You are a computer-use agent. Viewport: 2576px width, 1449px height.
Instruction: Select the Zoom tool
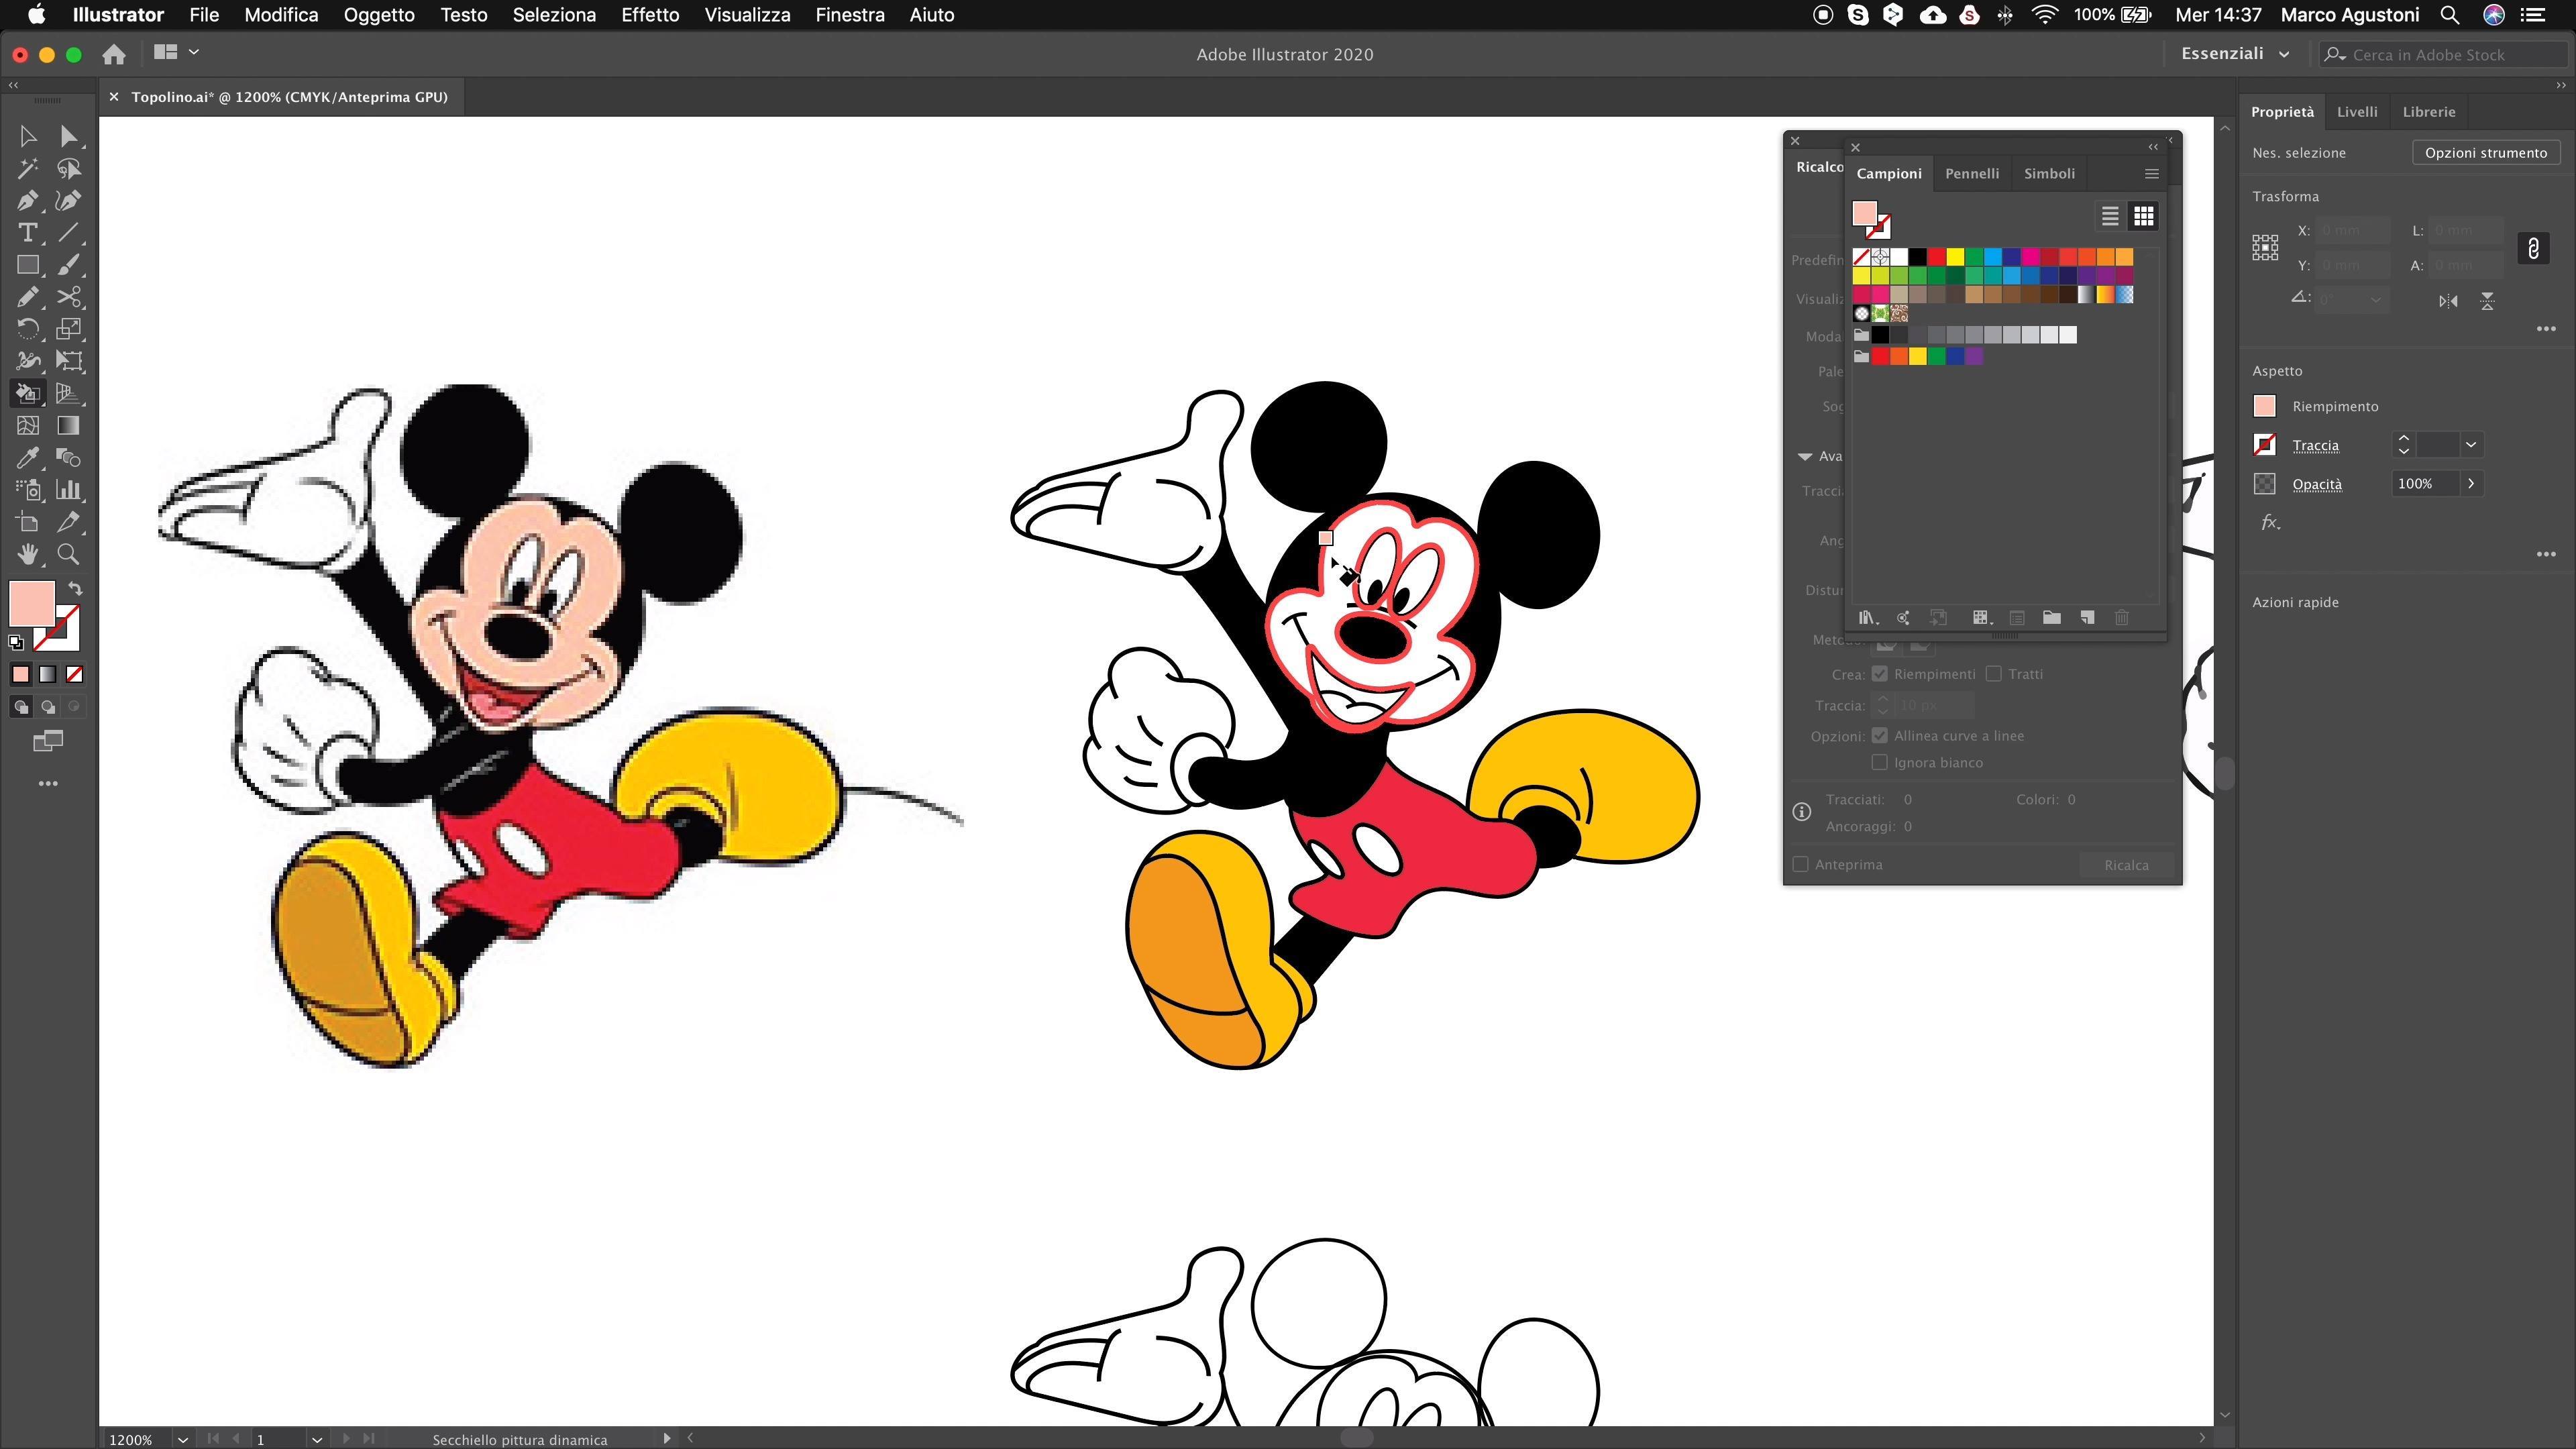pyautogui.click(x=68, y=554)
